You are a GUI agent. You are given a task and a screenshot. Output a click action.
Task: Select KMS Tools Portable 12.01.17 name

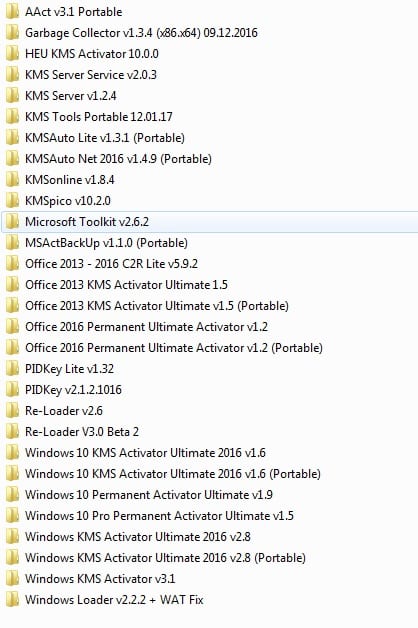pos(99,117)
